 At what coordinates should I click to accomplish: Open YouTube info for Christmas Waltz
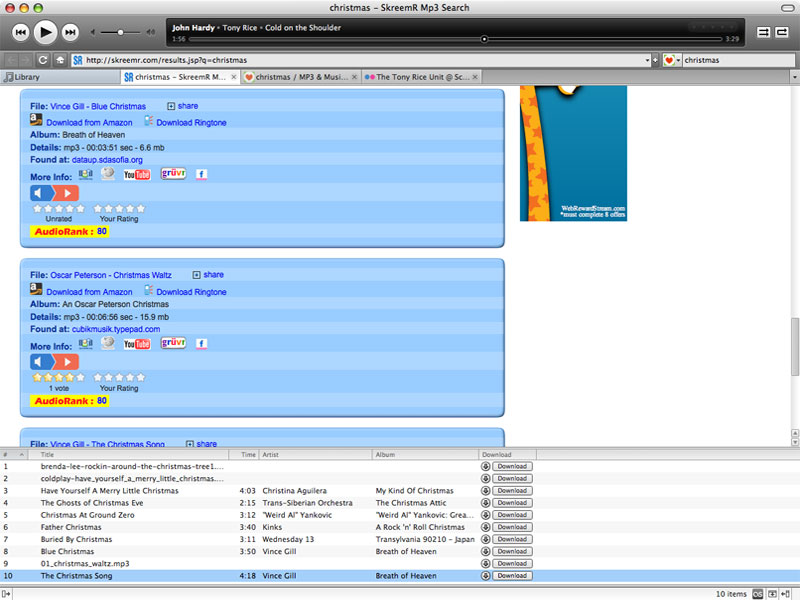(x=137, y=344)
